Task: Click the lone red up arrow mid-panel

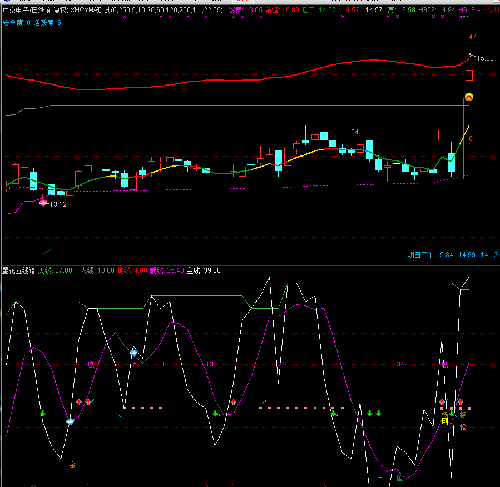Action: 233,402
